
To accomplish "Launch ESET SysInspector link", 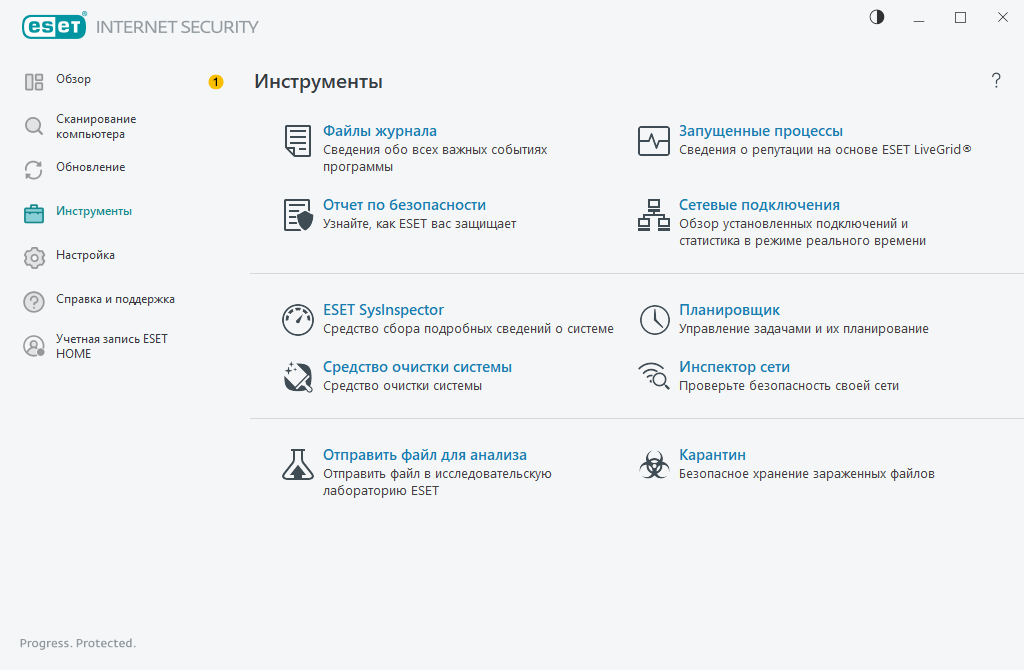I will [x=383, y=310].
